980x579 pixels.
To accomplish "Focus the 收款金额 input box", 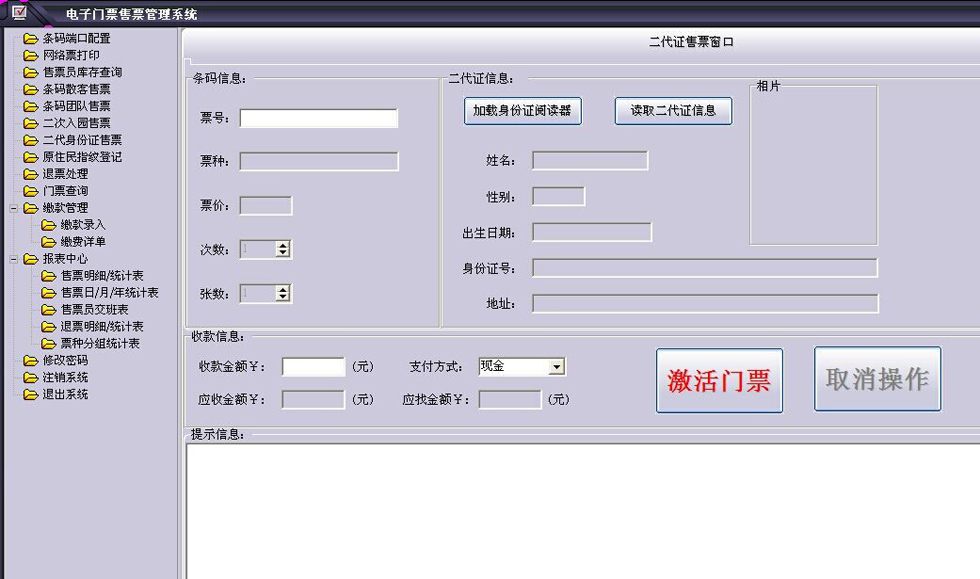I will point(313,367).
